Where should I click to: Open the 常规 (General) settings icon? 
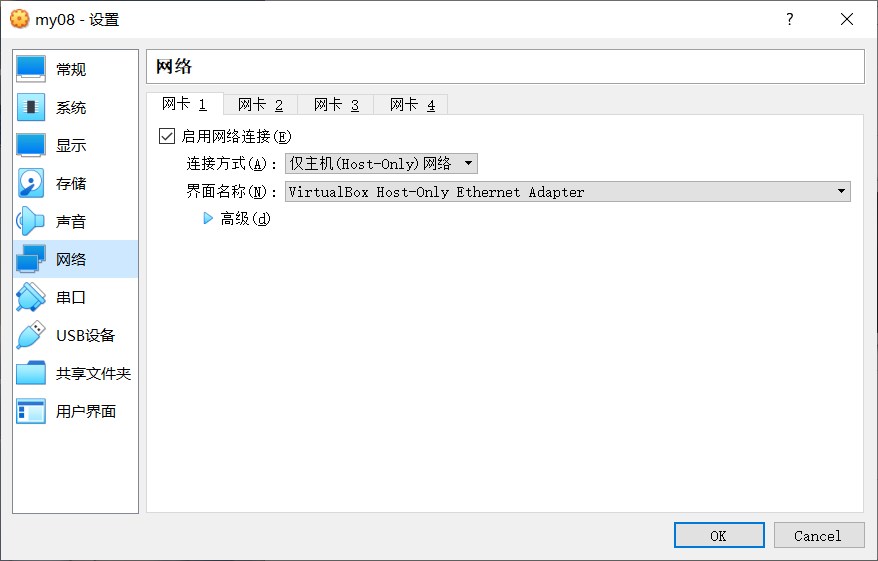[x=31, y=69]
